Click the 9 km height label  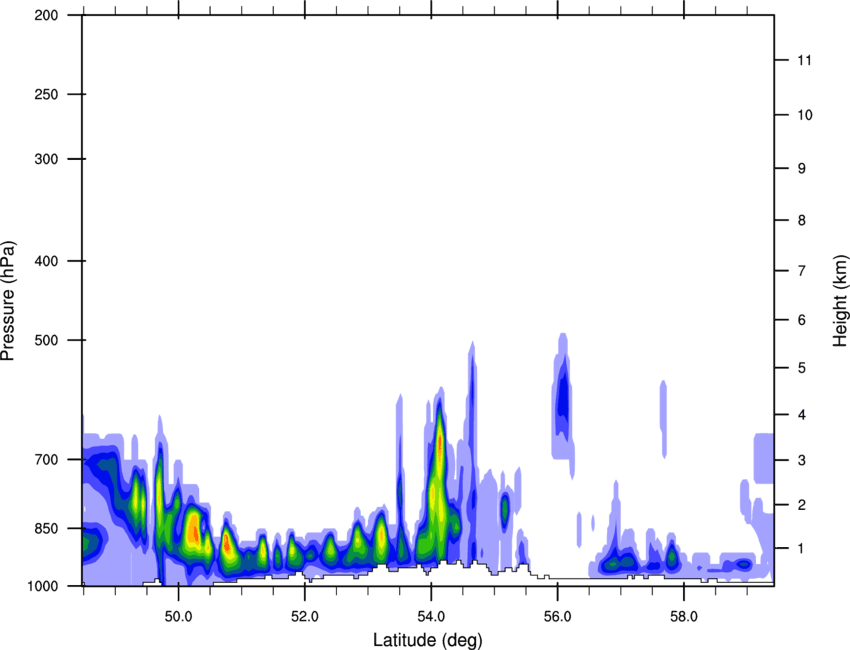coord(802,169)
